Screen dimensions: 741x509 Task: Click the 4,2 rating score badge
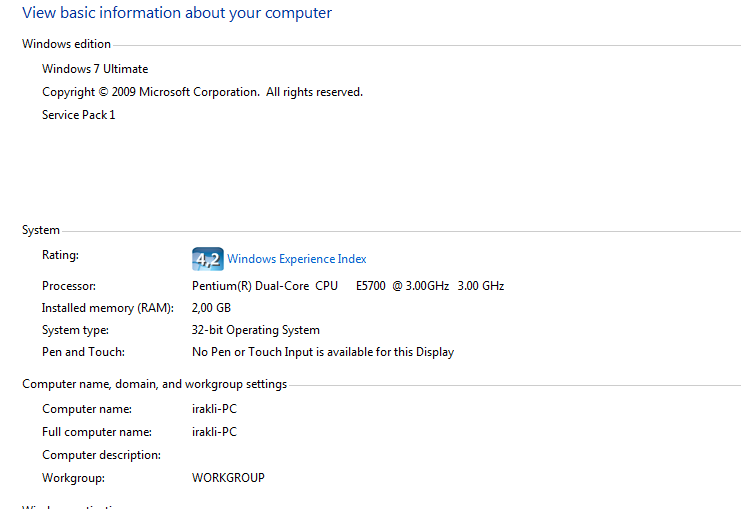[x=207, y=259]
